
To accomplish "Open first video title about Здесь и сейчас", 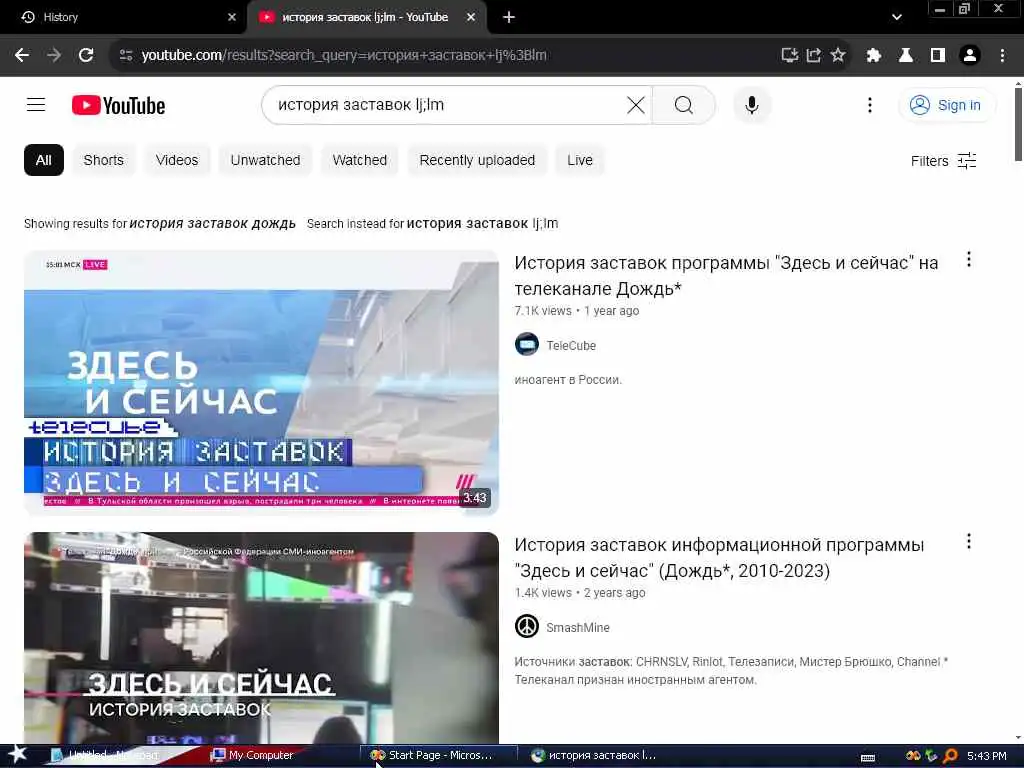I will (x=726, y=276).
